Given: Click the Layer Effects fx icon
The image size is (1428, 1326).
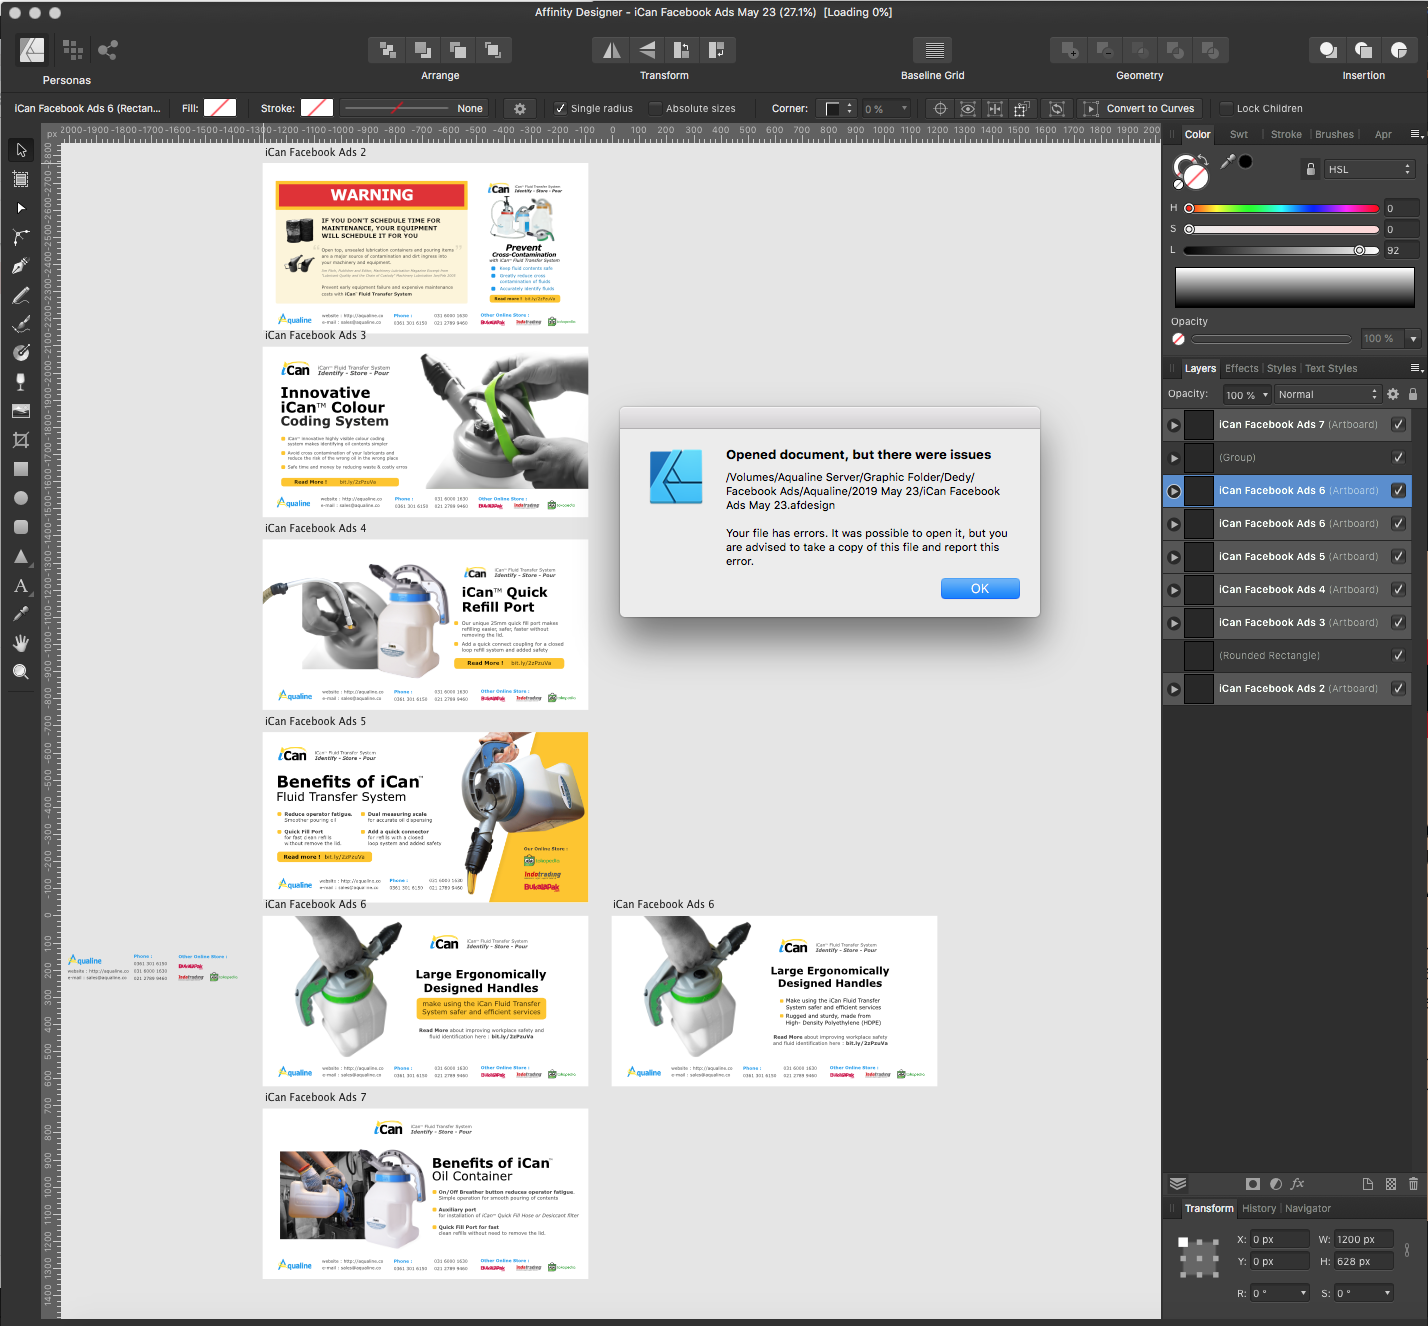Looking at the screenshot, I should [1298, 1184].
